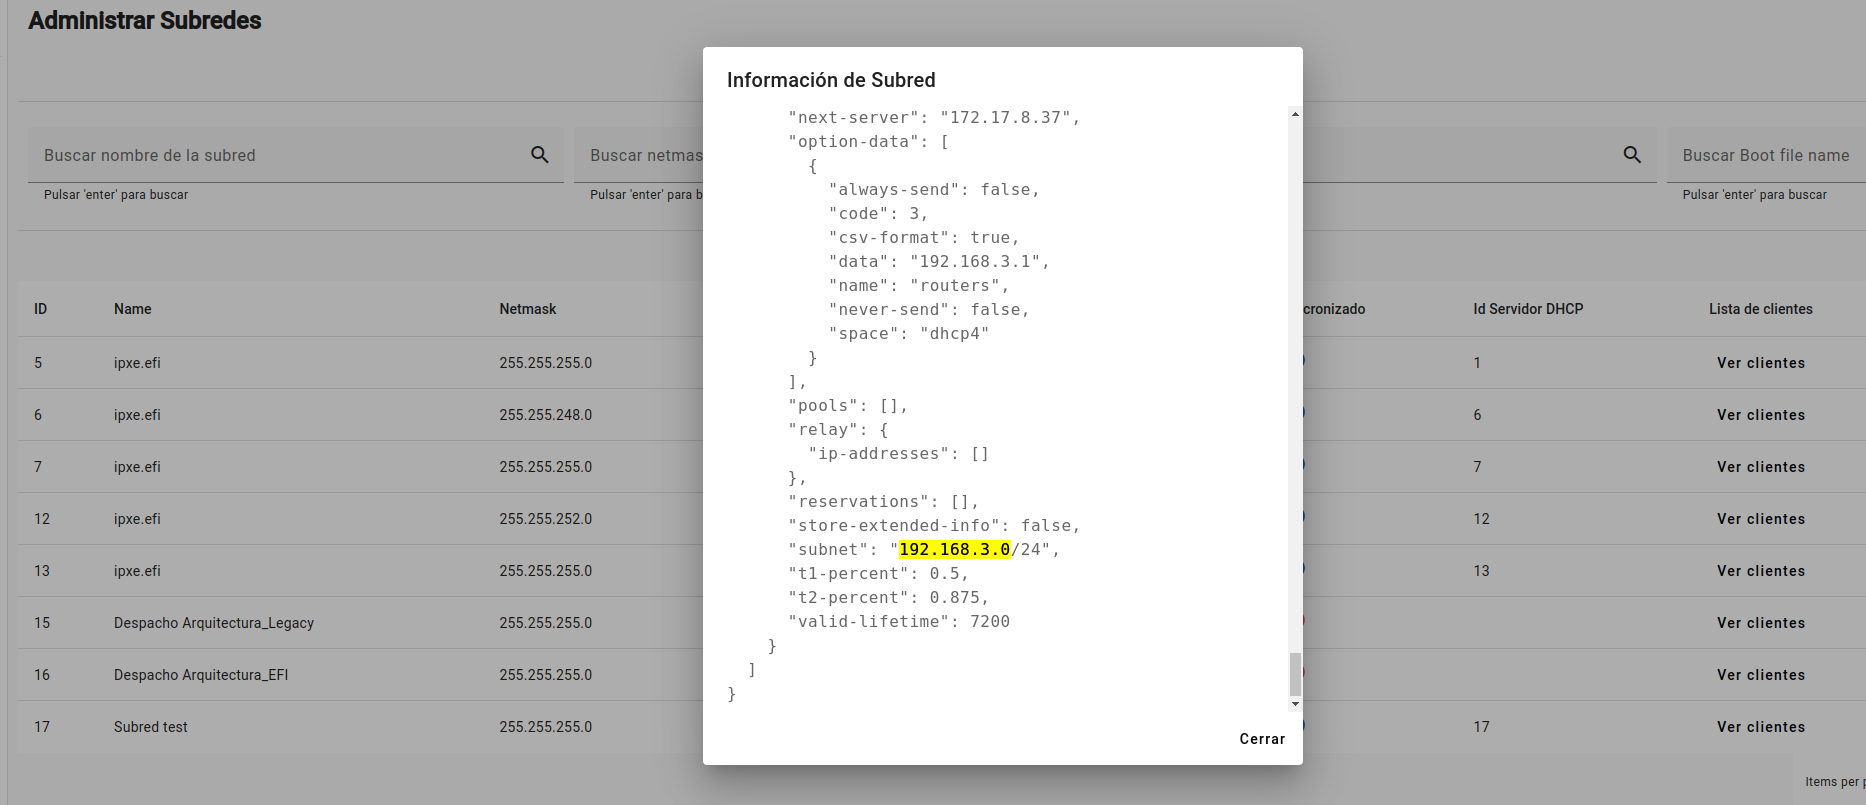
Task: Click the Name column header
Action: coord(132,309)
